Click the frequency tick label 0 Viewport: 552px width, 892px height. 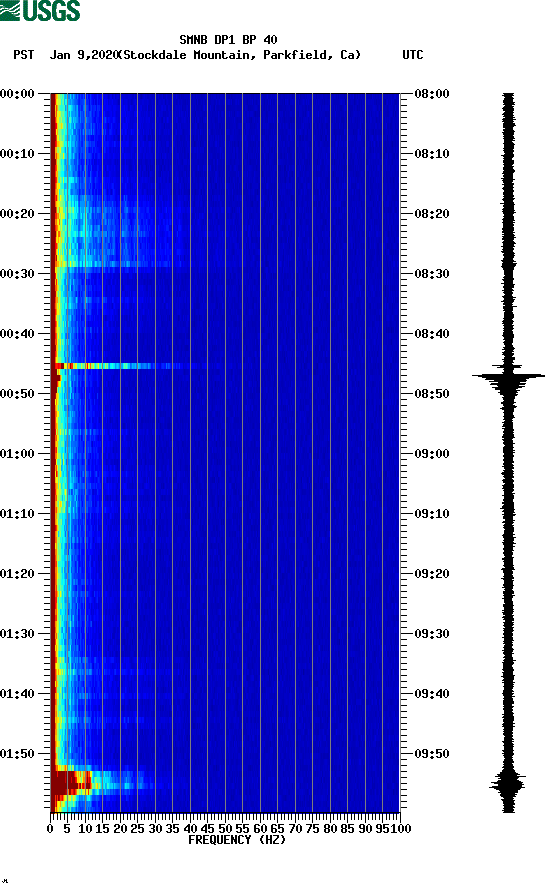coord(50,829)
